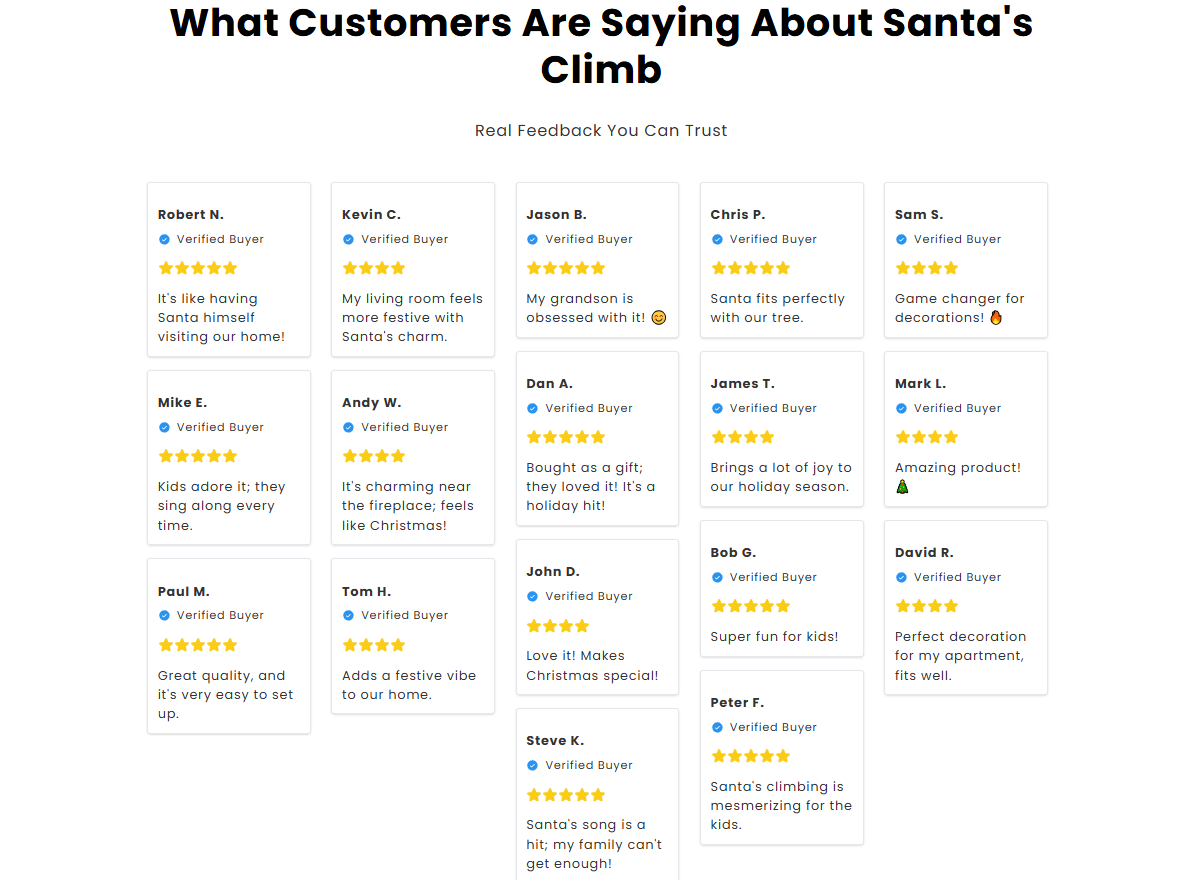Click Mike E.'s five-star rating
The width and height of the screenshot is (1200, 880).
[x=197, y=456]
